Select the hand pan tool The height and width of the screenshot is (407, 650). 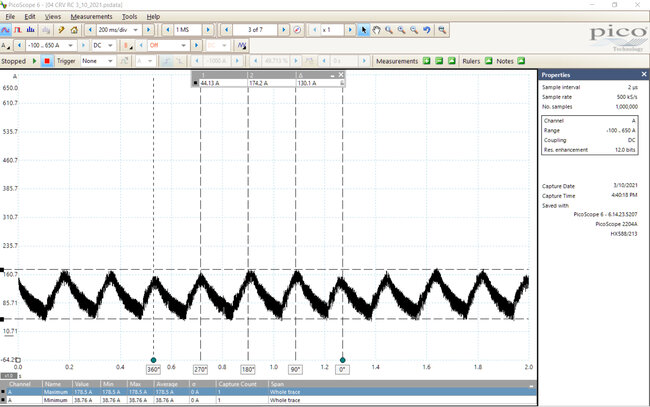coord(376,31)
